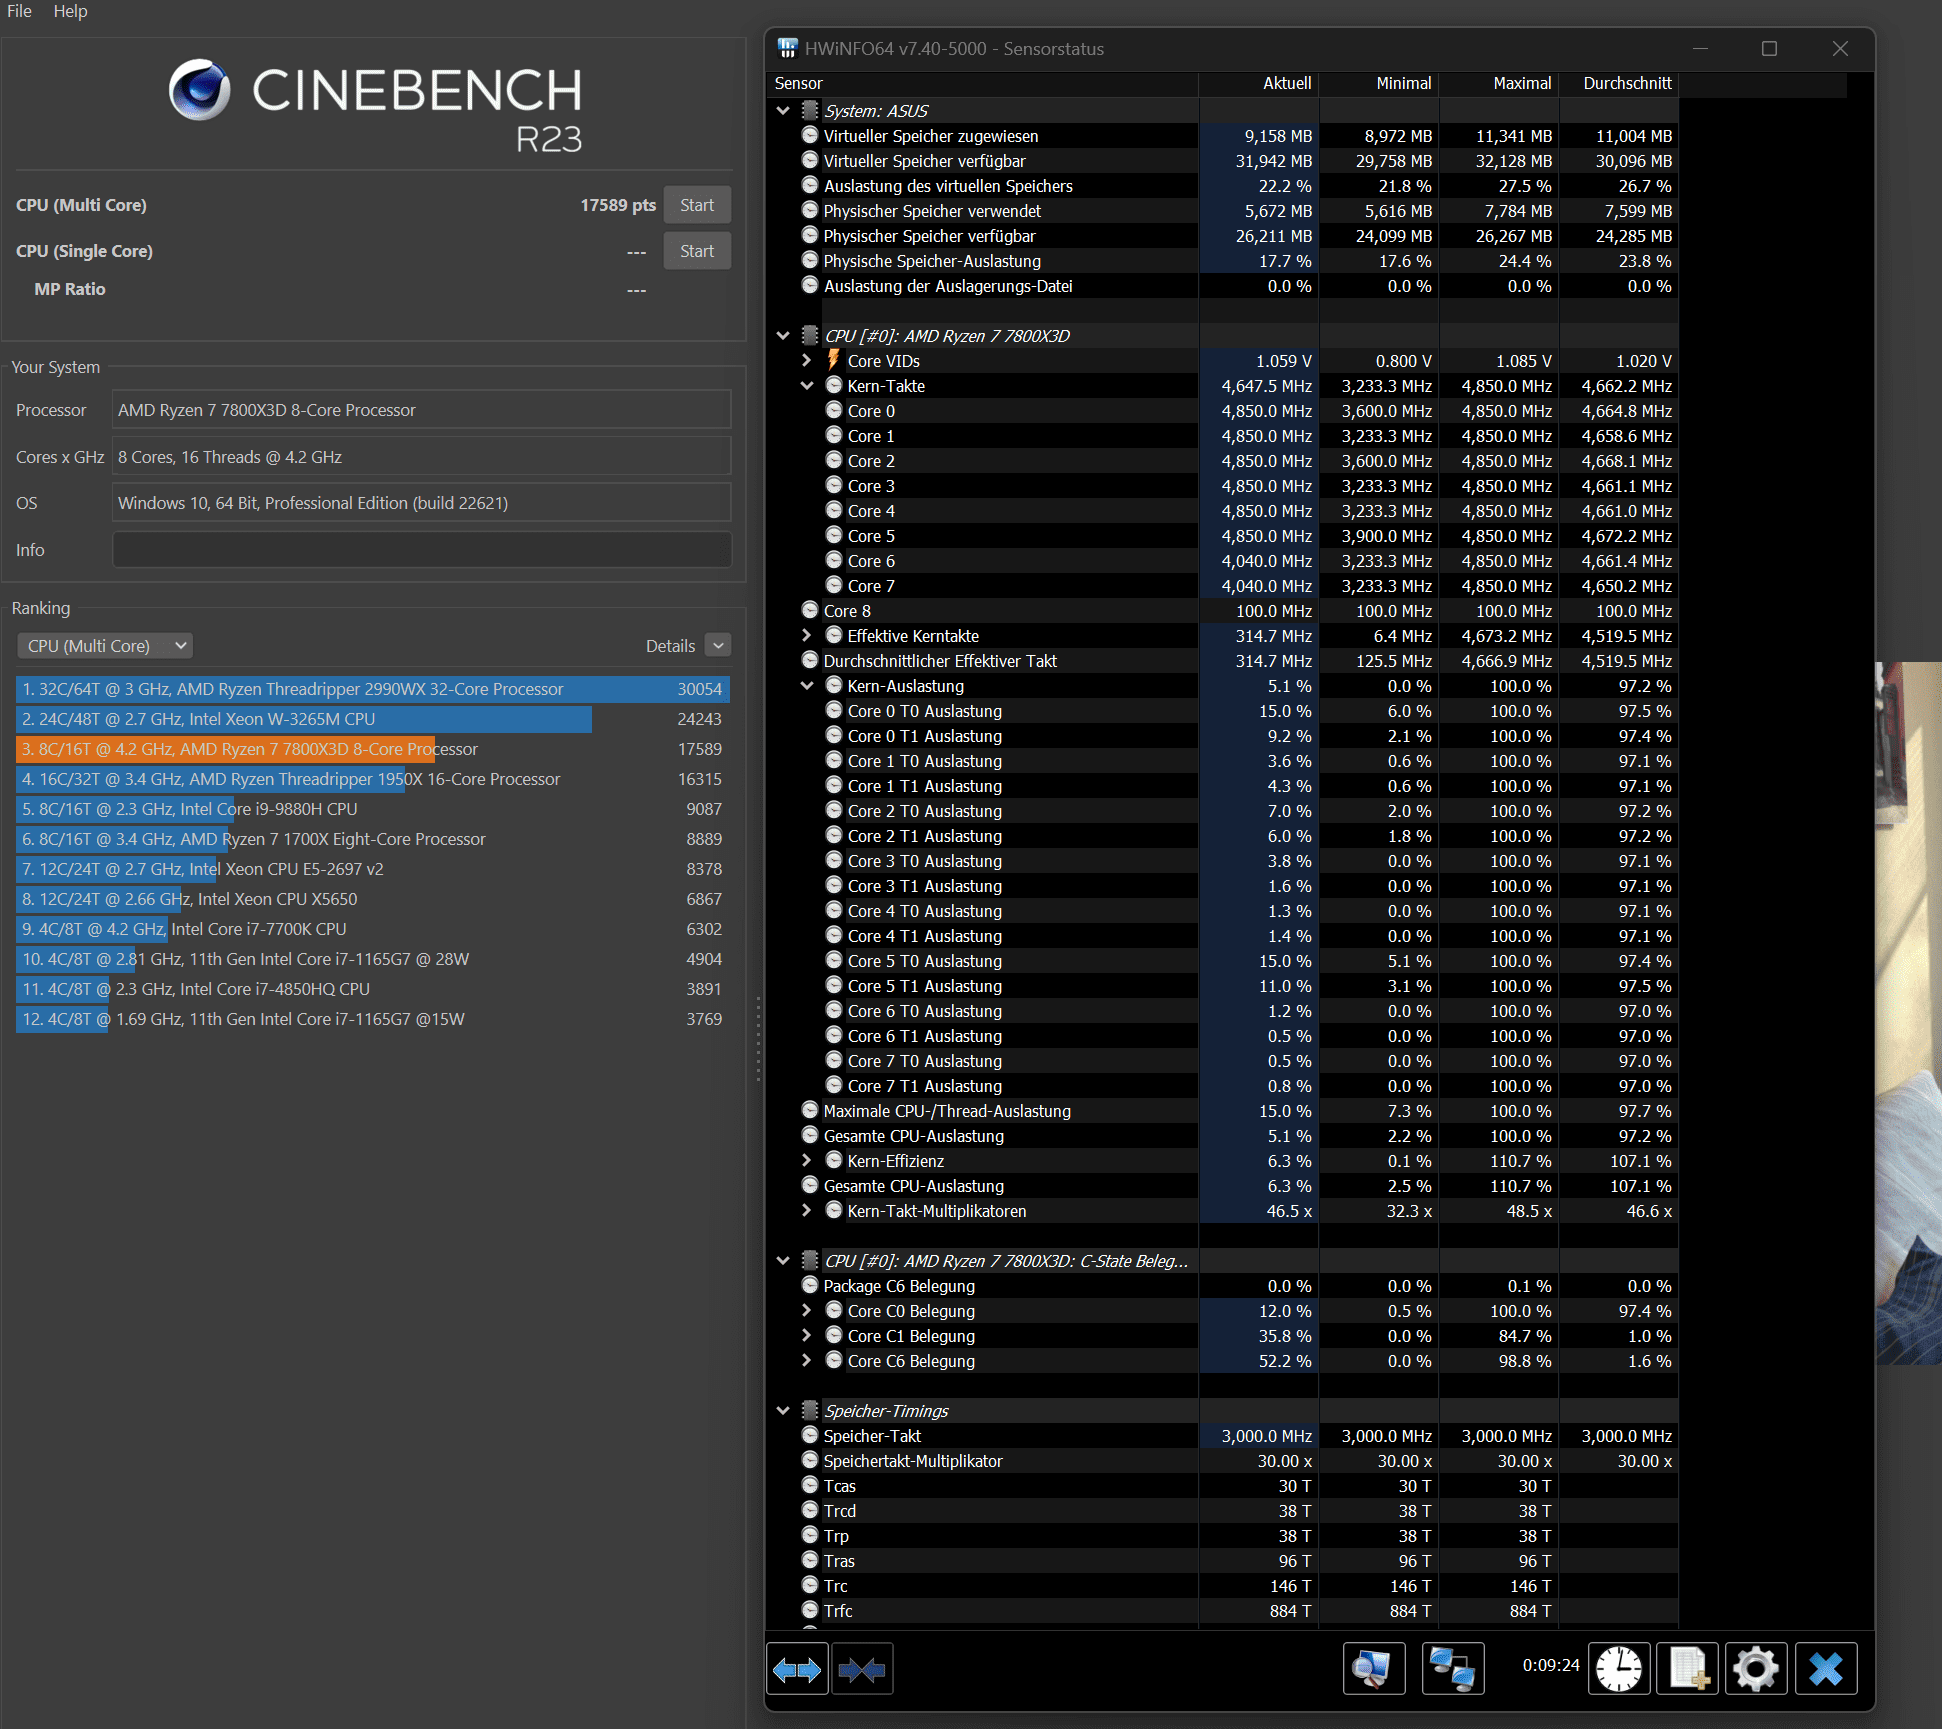Select the OS field in Your System
This screenshot has height=1729, width=1942.
pyautogui.click(x=422, y=503)
